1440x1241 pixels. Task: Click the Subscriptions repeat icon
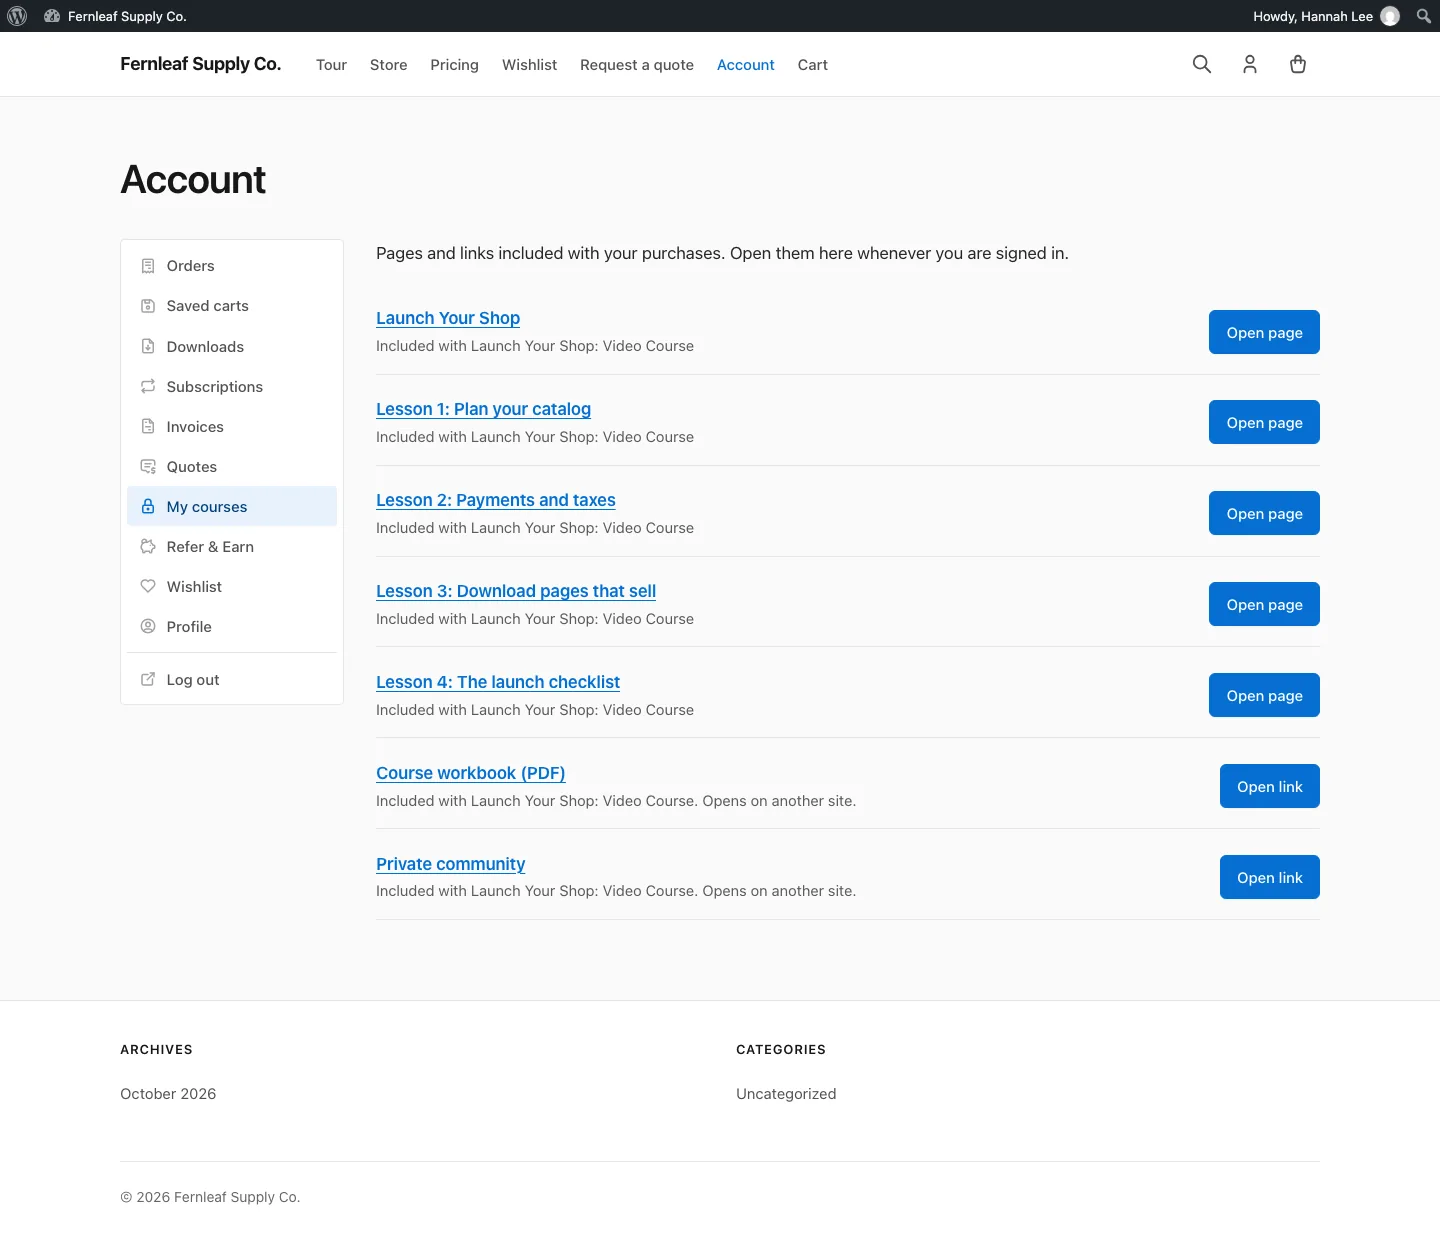(x=148, y=386)
